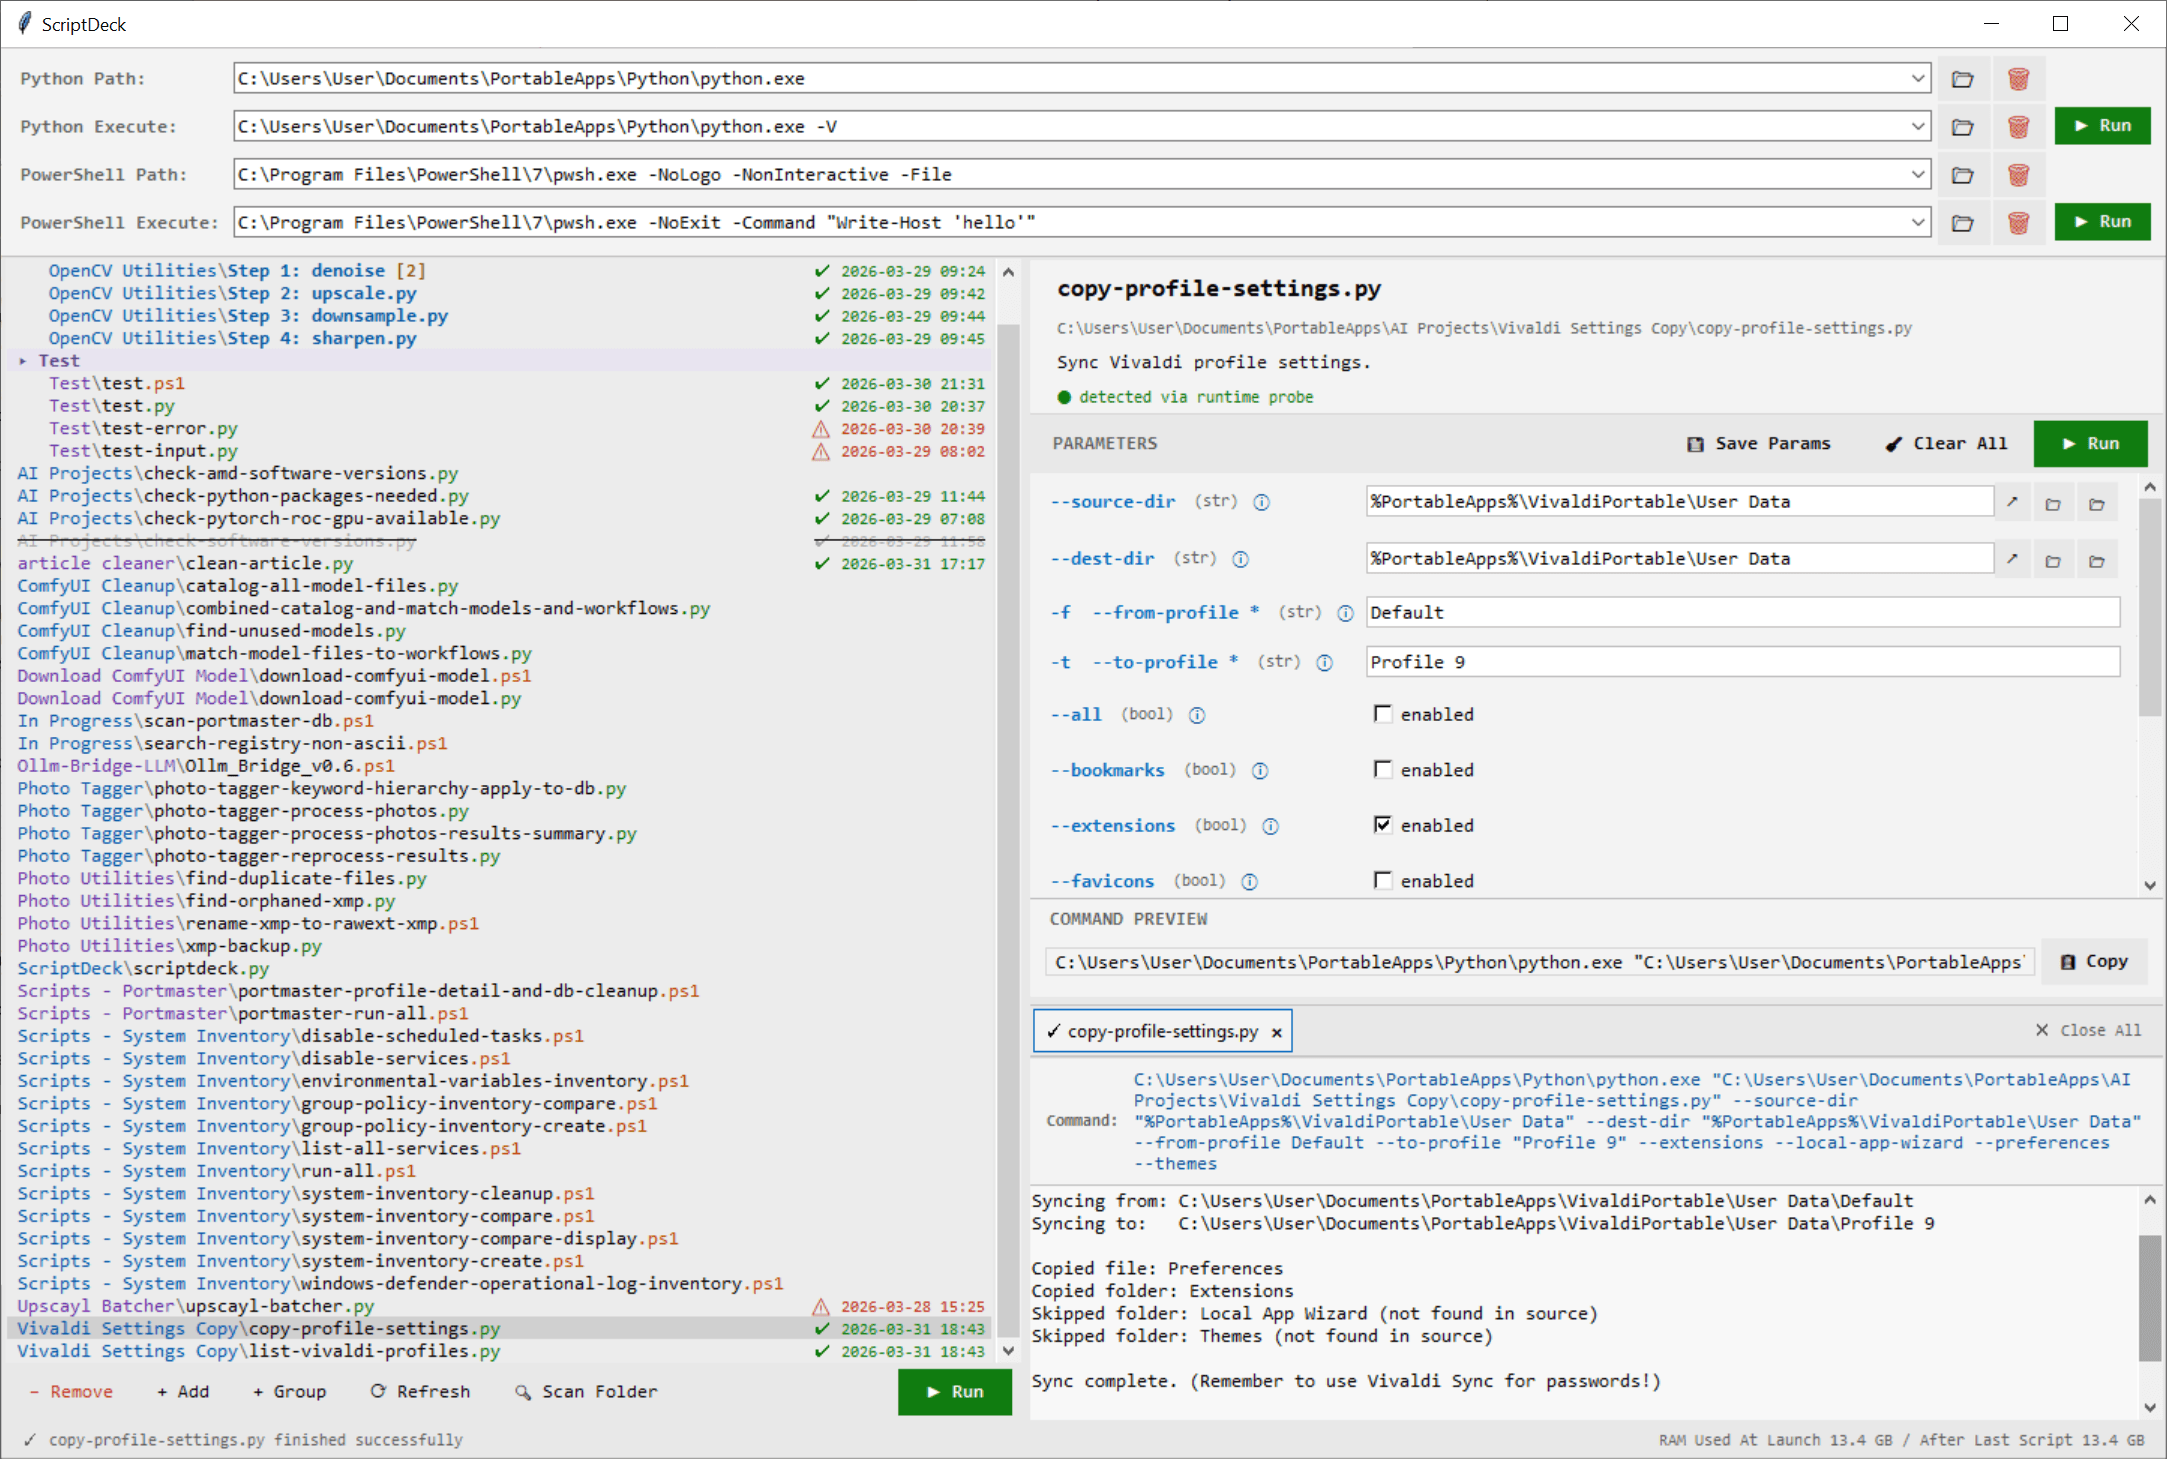Click trash icon for PowerShell Execute row
This screenshot has height=1459, width=2167.
coord(2018,223)
